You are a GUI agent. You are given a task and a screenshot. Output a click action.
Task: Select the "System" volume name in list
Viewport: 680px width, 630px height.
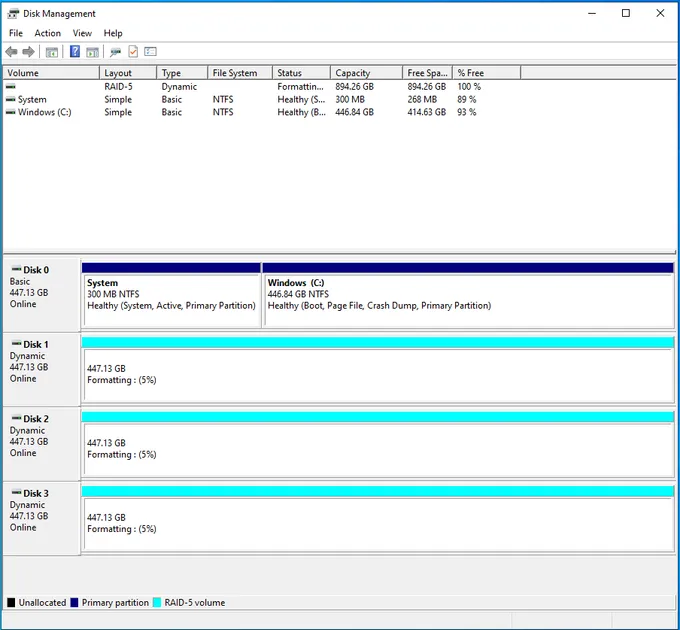pyautogui.click(x=32, y=99)
